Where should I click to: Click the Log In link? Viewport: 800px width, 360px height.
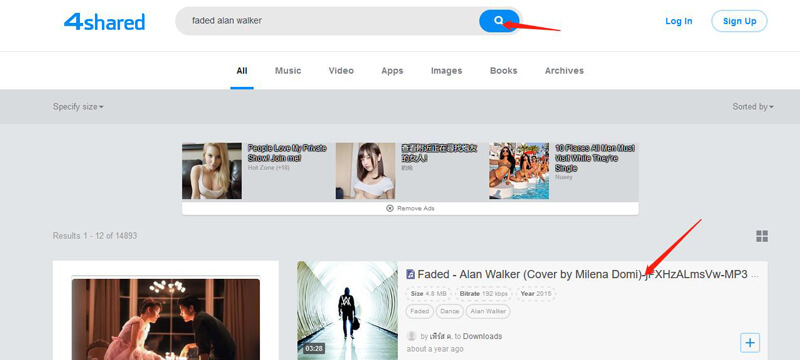(x=679, y=21)
